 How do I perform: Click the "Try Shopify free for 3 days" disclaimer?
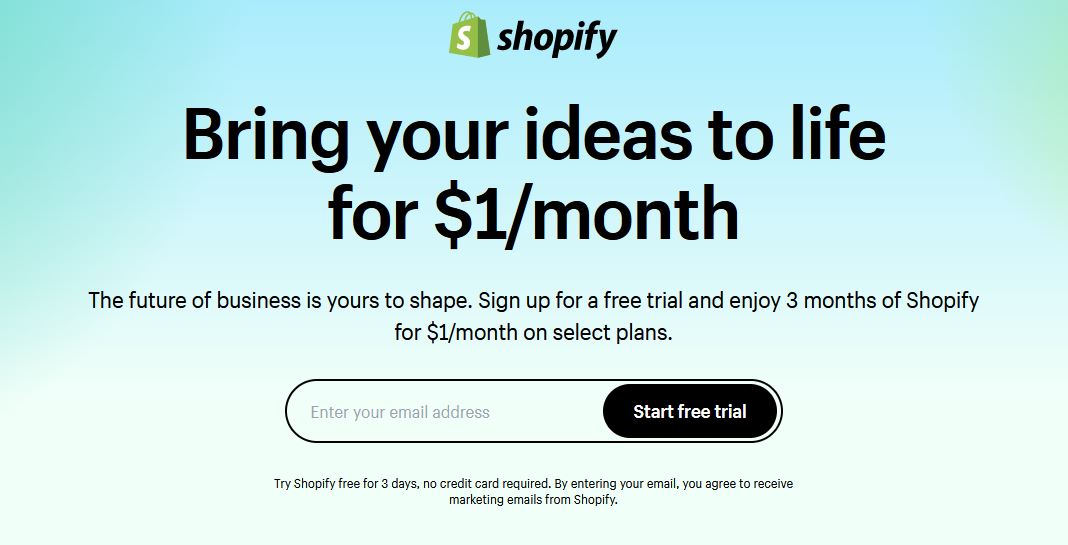[533, 484]
